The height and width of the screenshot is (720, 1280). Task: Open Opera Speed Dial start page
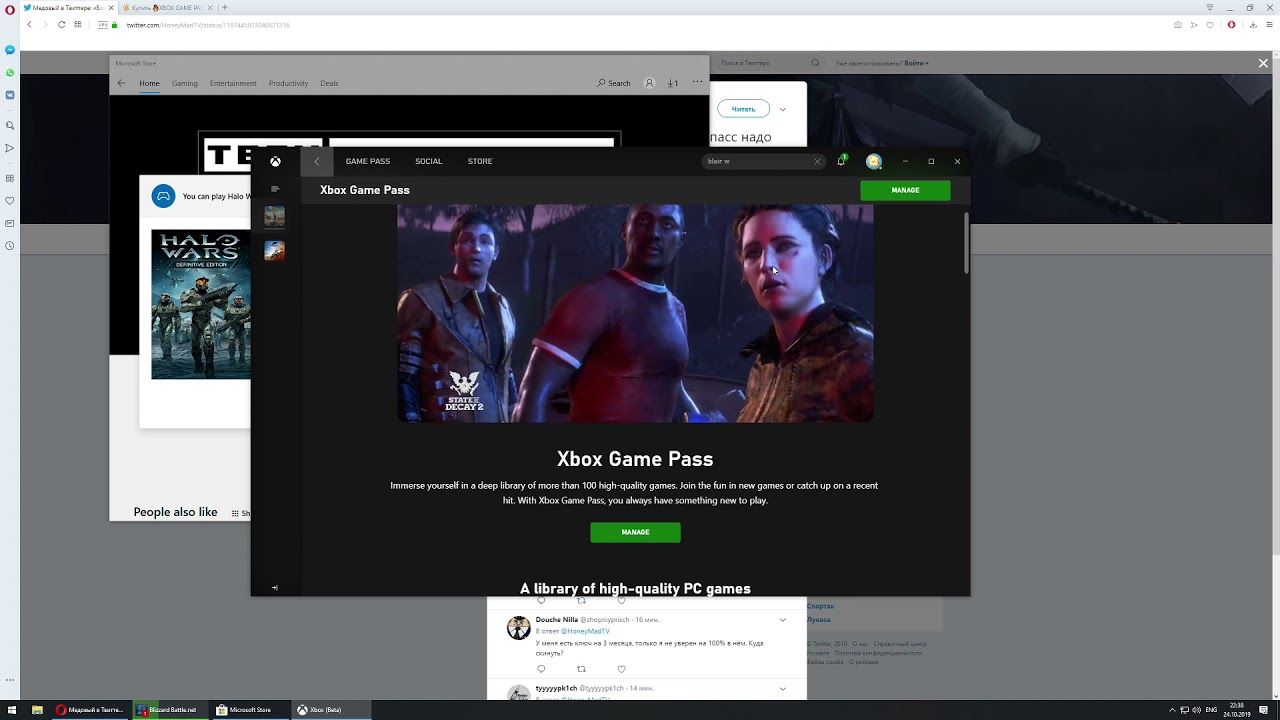(78, 25)
